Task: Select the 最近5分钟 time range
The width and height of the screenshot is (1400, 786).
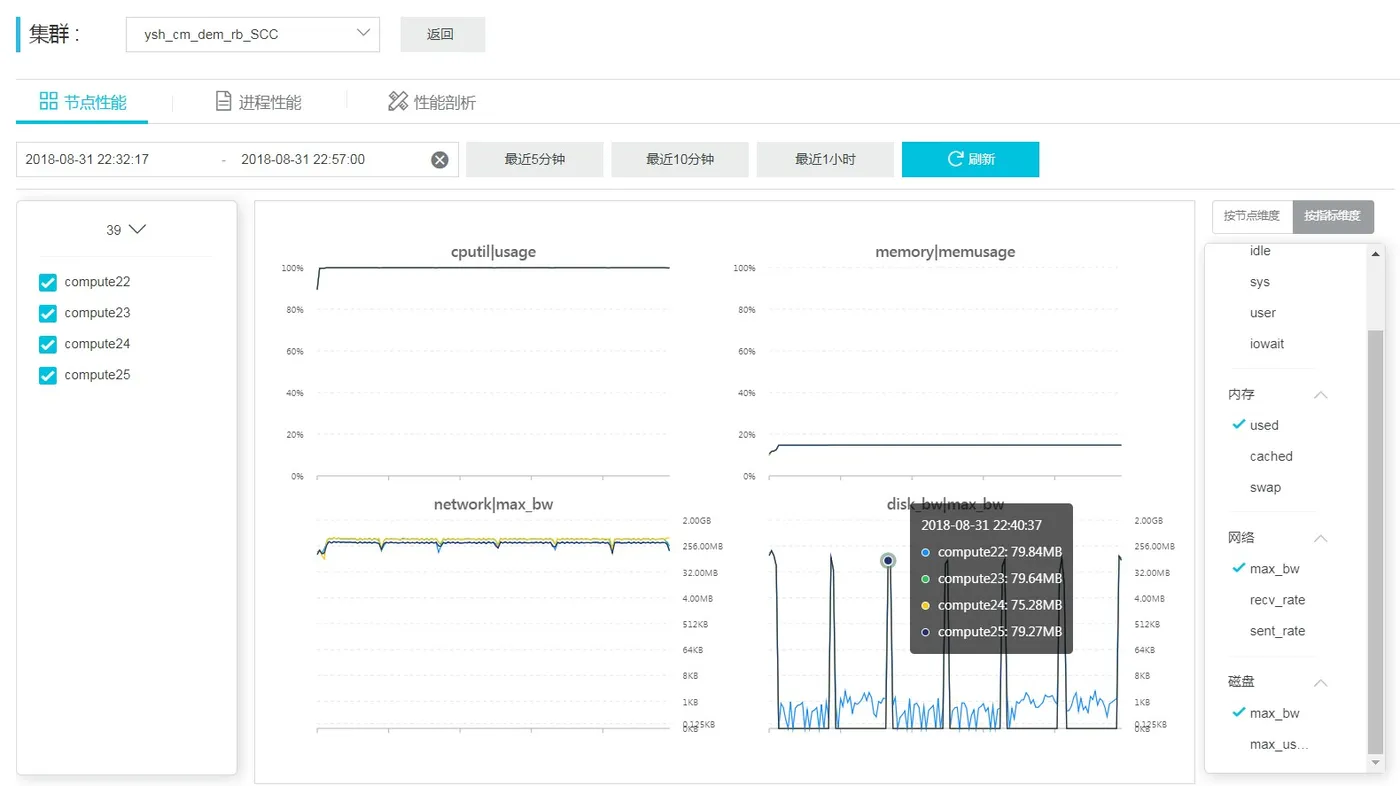Action: coord(535,159)
